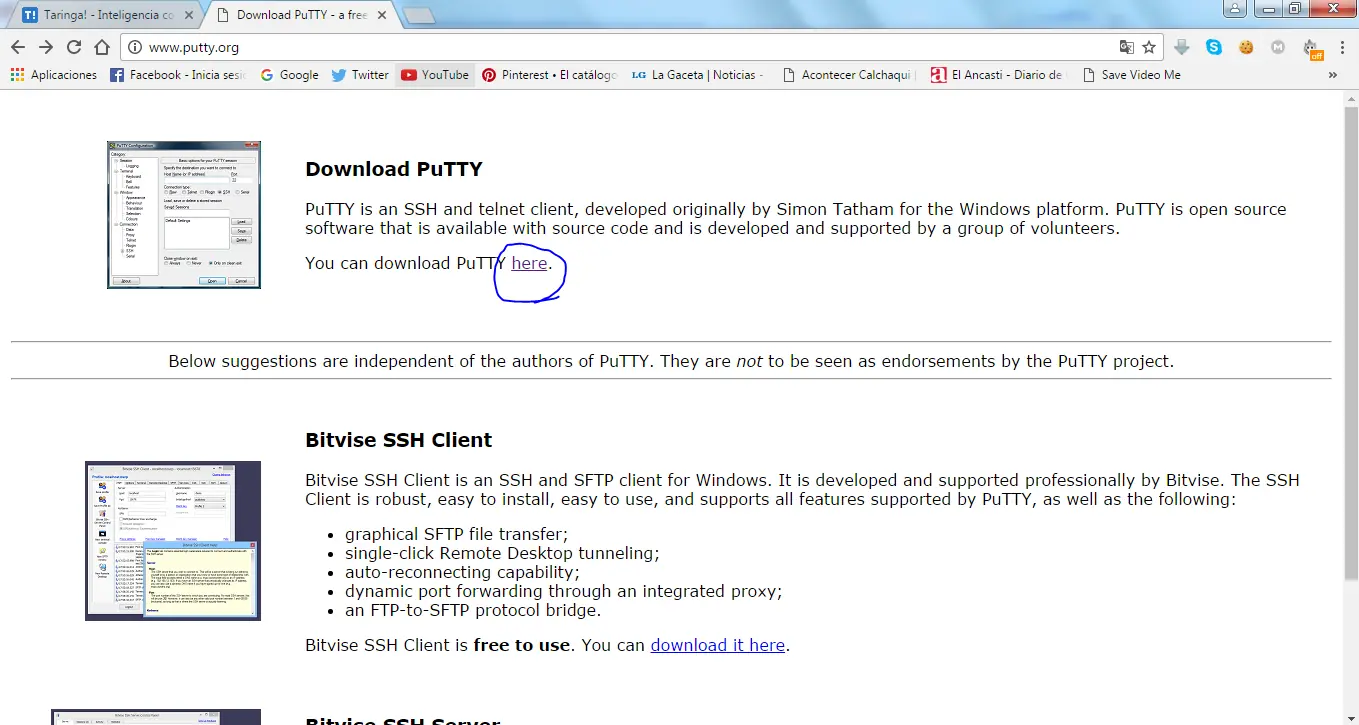The height and width of the screenshot is (725, 1359).
Task: Click the 'Bitvise SSH Client' heading
Action: point(399,441)
